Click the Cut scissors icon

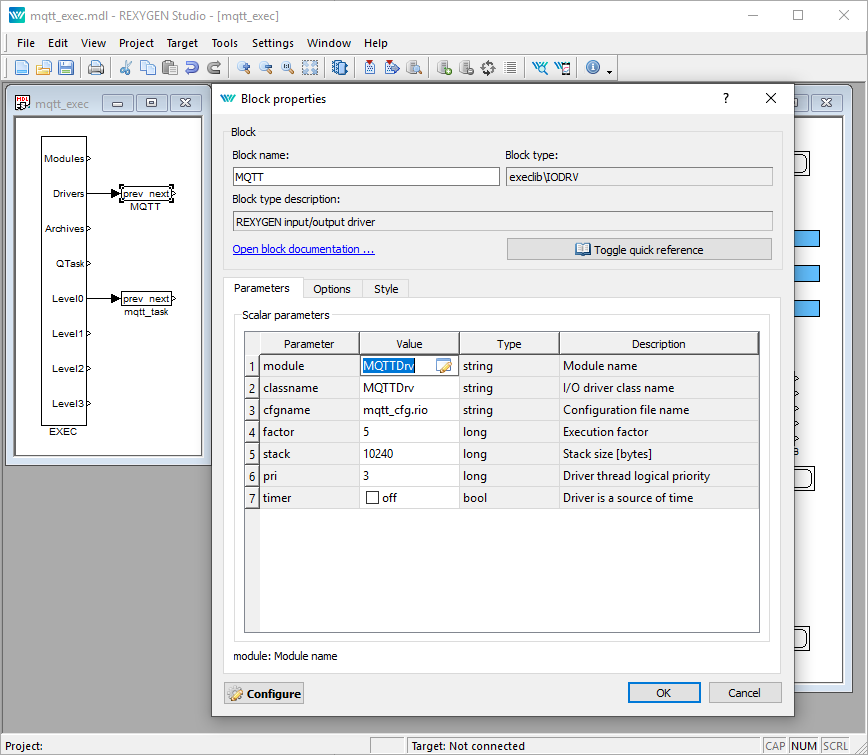126,68
